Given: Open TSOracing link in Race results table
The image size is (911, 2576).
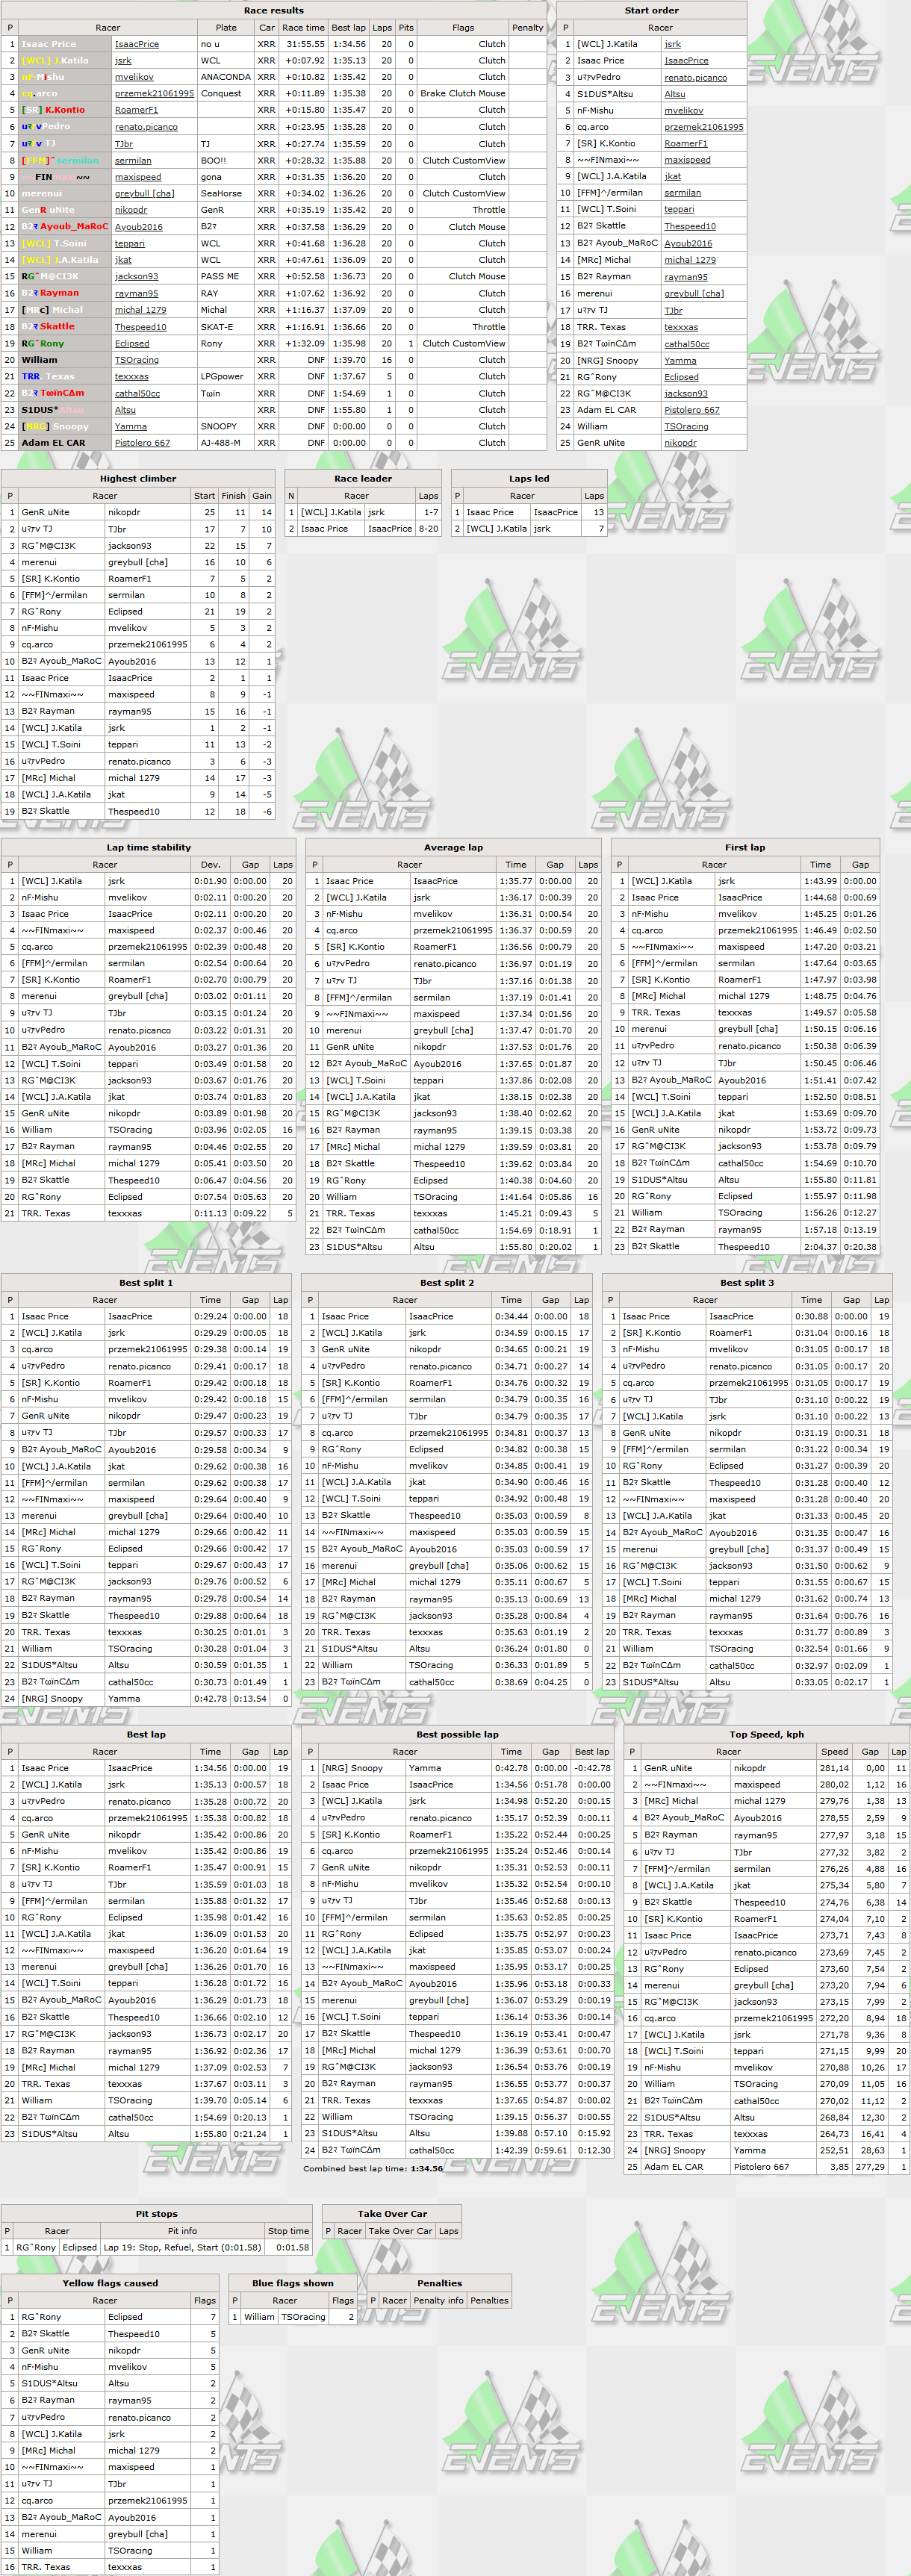Looking at the screenshot, I should 137,360.
